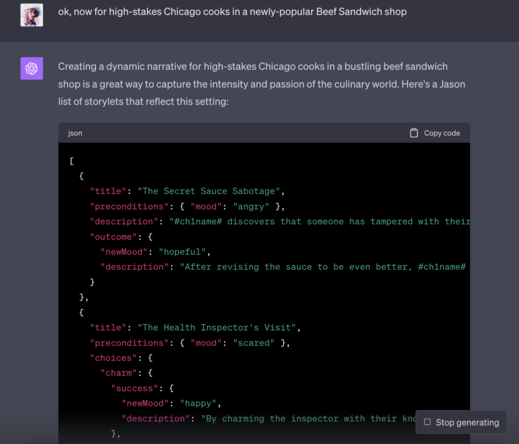Click the line starting "#ch1name# discovers"
Viewport: 519px width, 444px height.
[320, 221]
